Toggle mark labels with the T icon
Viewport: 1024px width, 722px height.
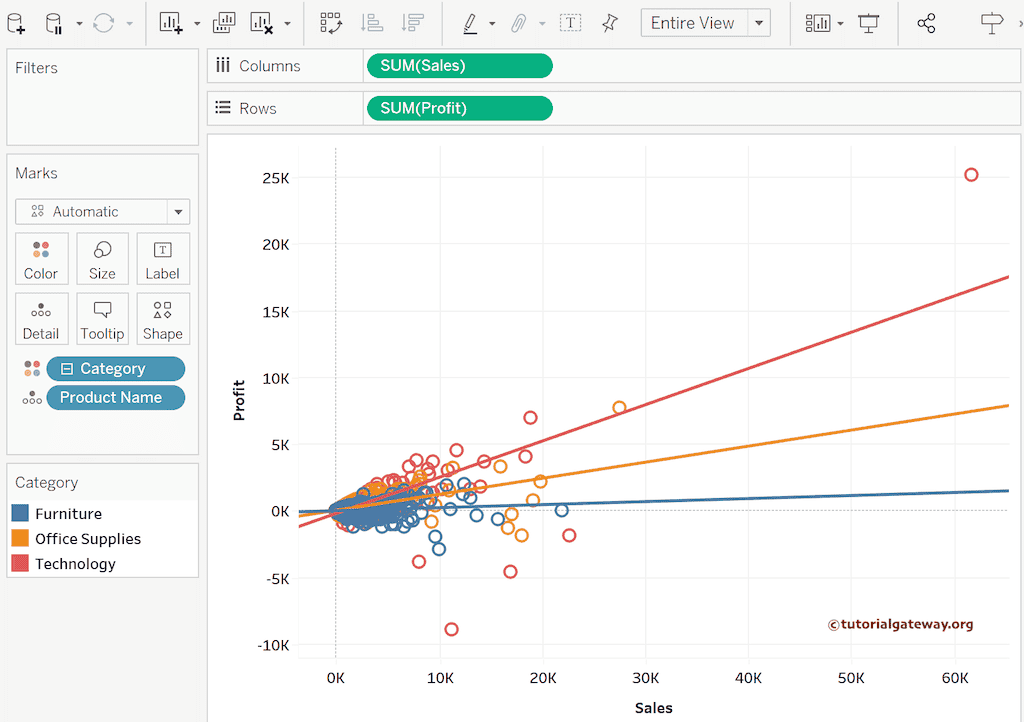[x=570, y=23]
